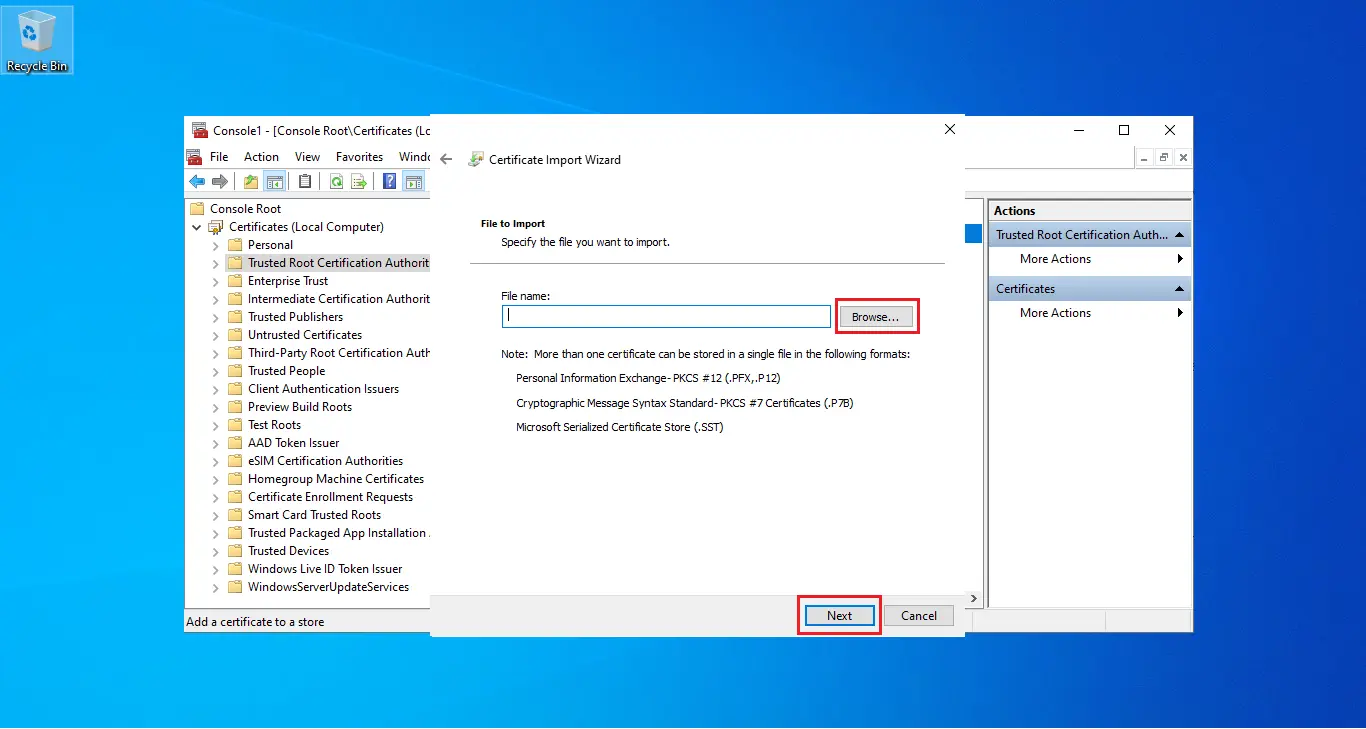Open More Actions under the Certificates section
Screen dimensions: 1366x729
pyautogui.click(x=1090, y=313)
